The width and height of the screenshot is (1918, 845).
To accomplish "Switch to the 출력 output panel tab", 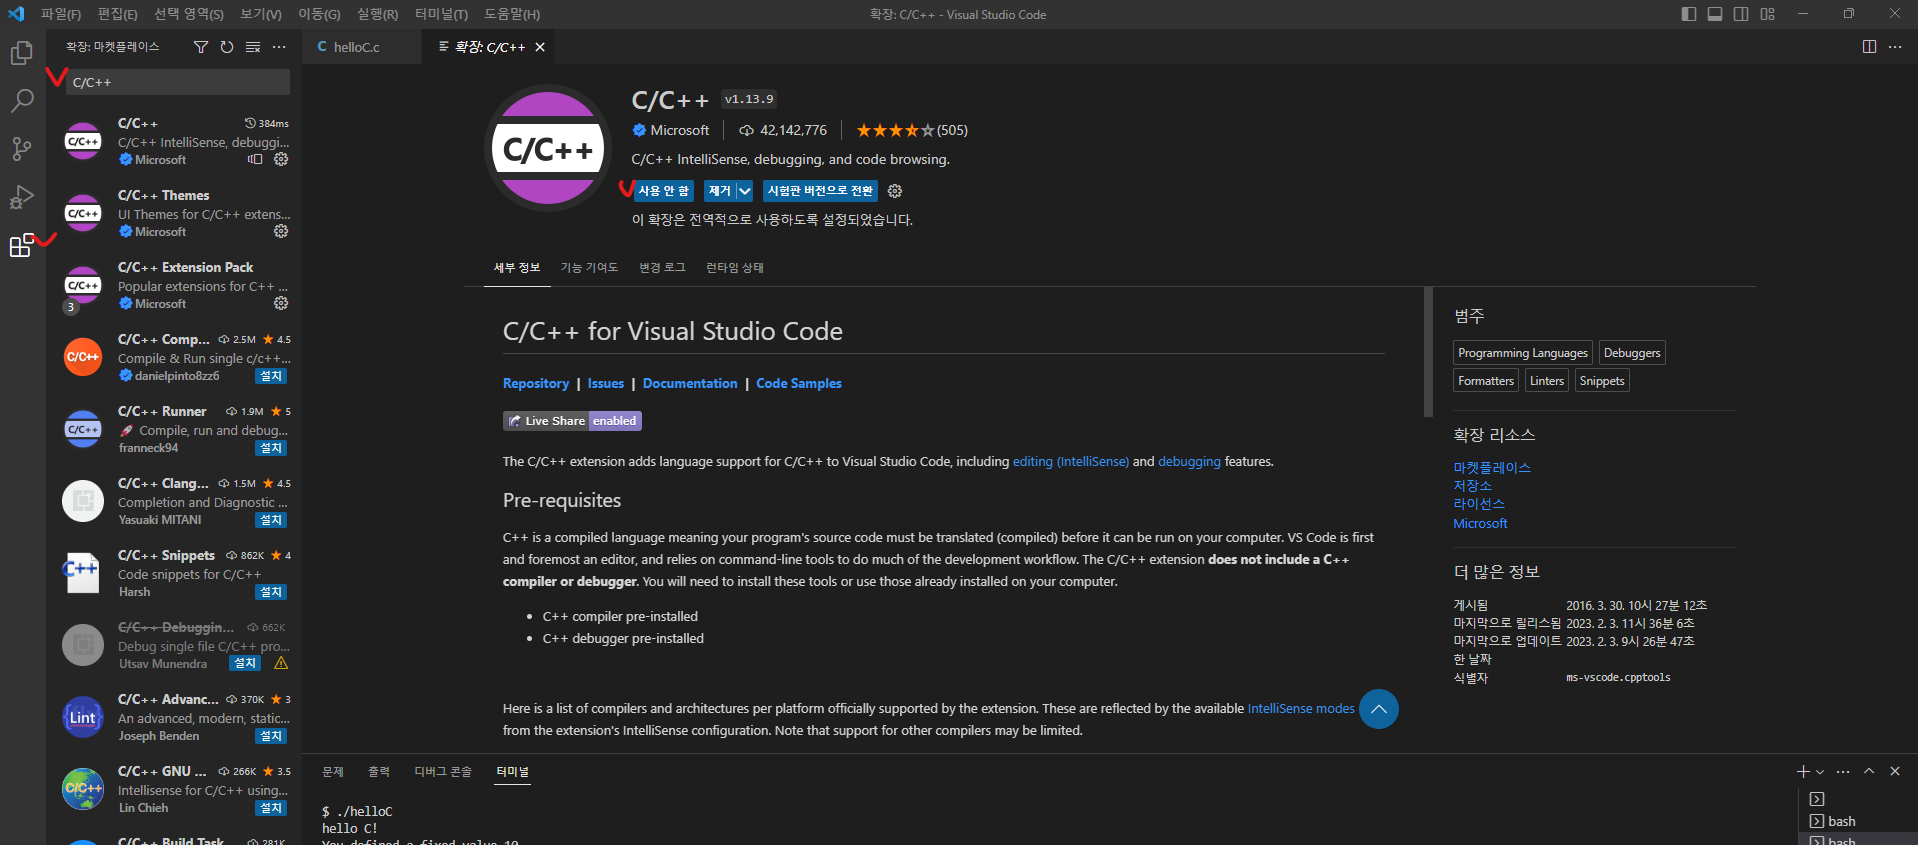I will pos(379,772).
